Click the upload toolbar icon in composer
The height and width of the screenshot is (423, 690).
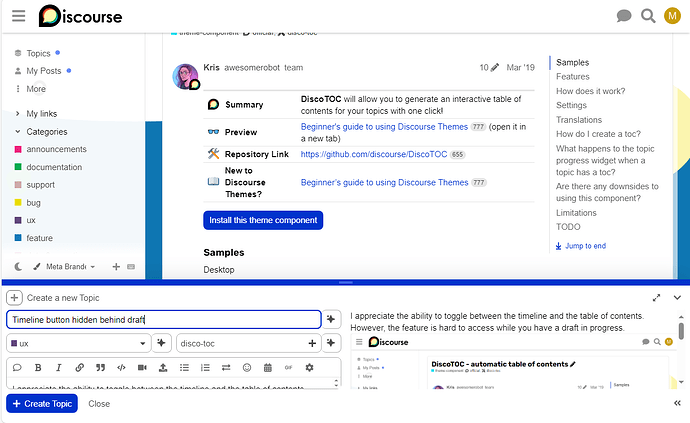(x=163, y=368)
